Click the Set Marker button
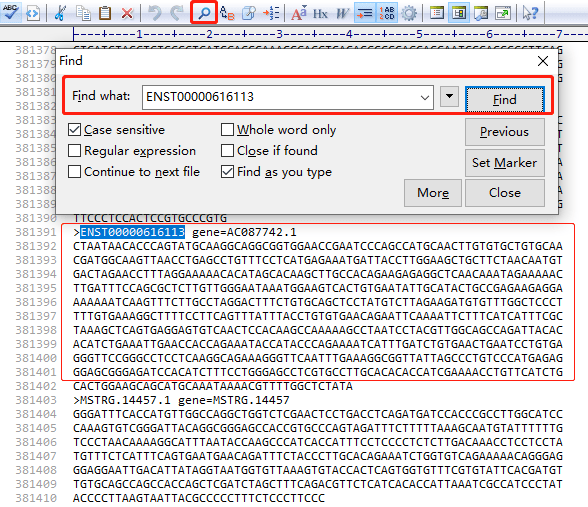This screenshot has width=588, height=507. click(x=505, y=163)
